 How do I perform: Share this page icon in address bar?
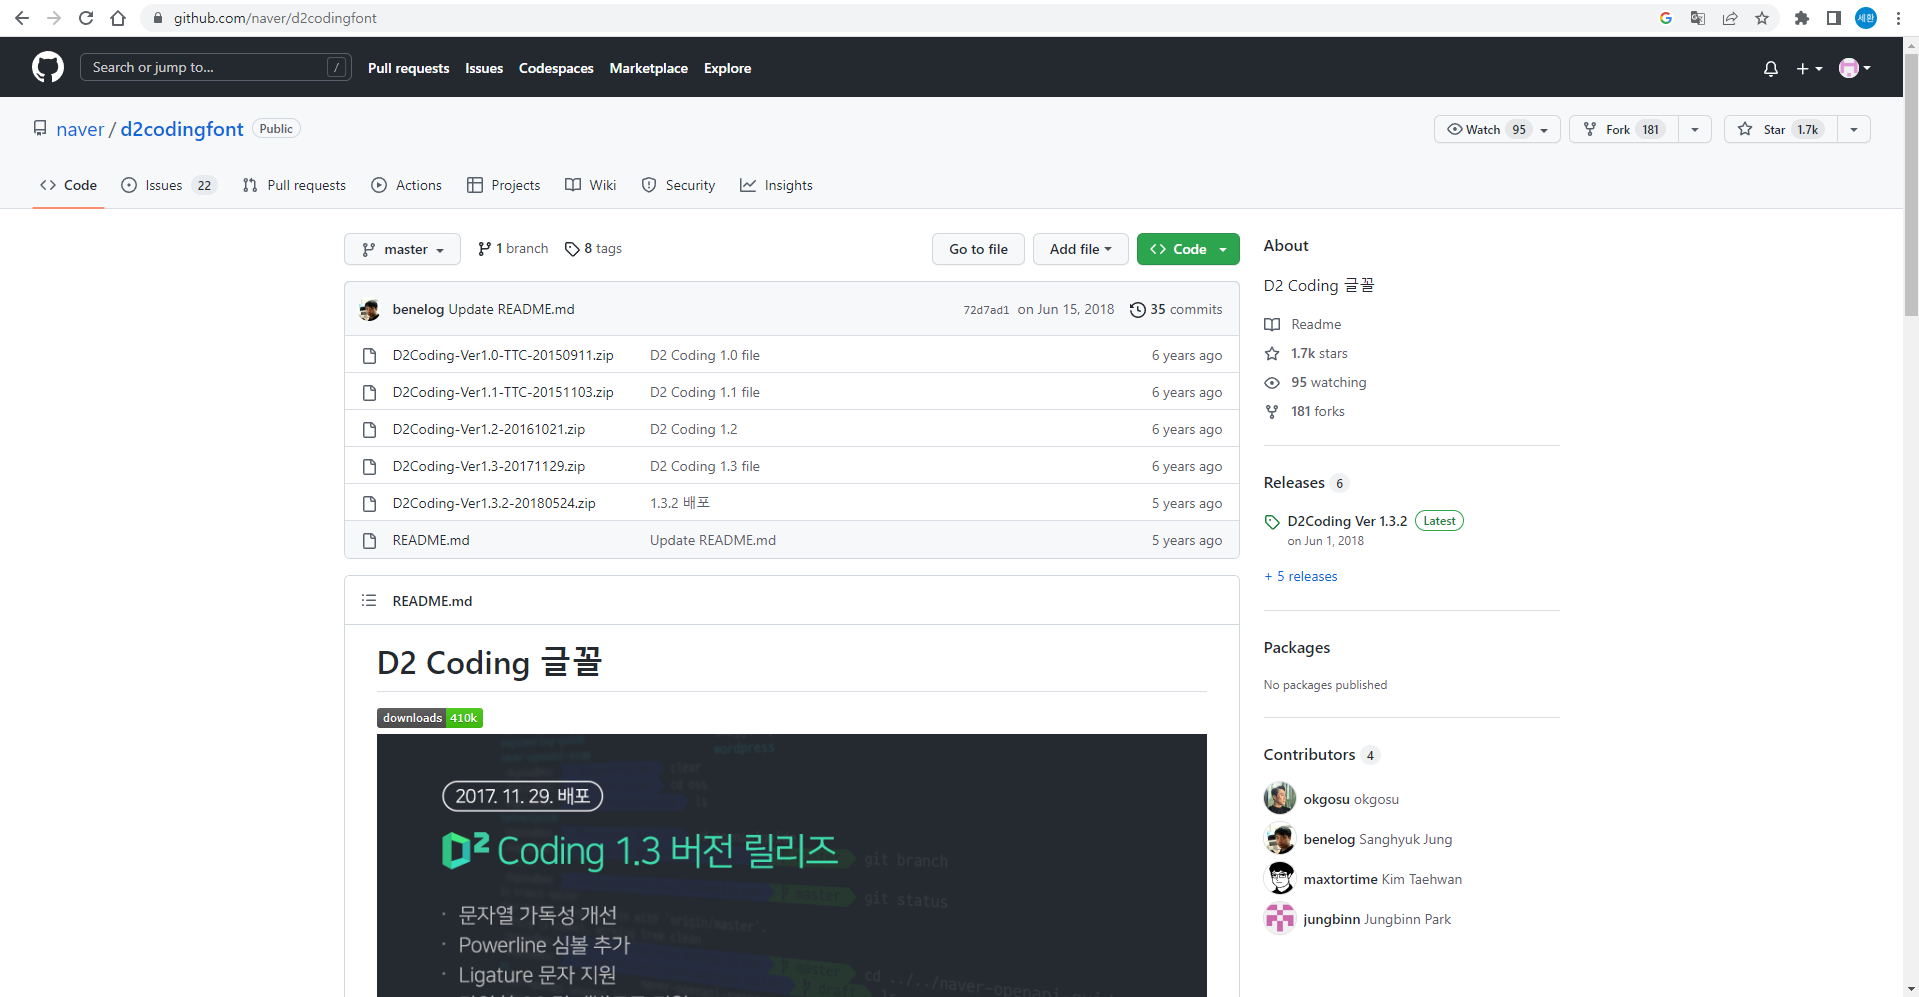click(x=1730, y=18)
